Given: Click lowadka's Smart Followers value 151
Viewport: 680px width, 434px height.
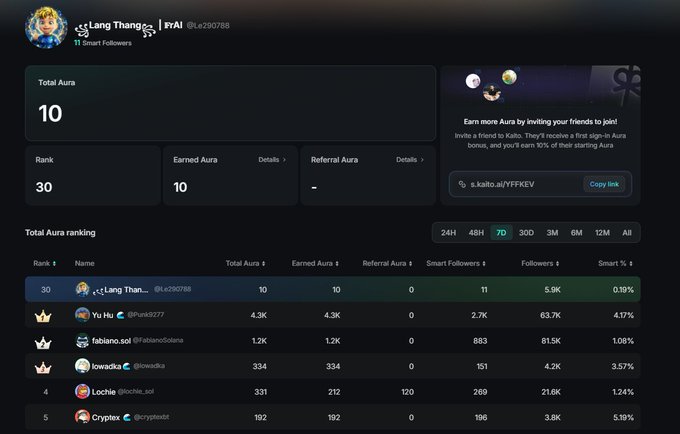Looking at the screenshot, I should pos(482,366).
